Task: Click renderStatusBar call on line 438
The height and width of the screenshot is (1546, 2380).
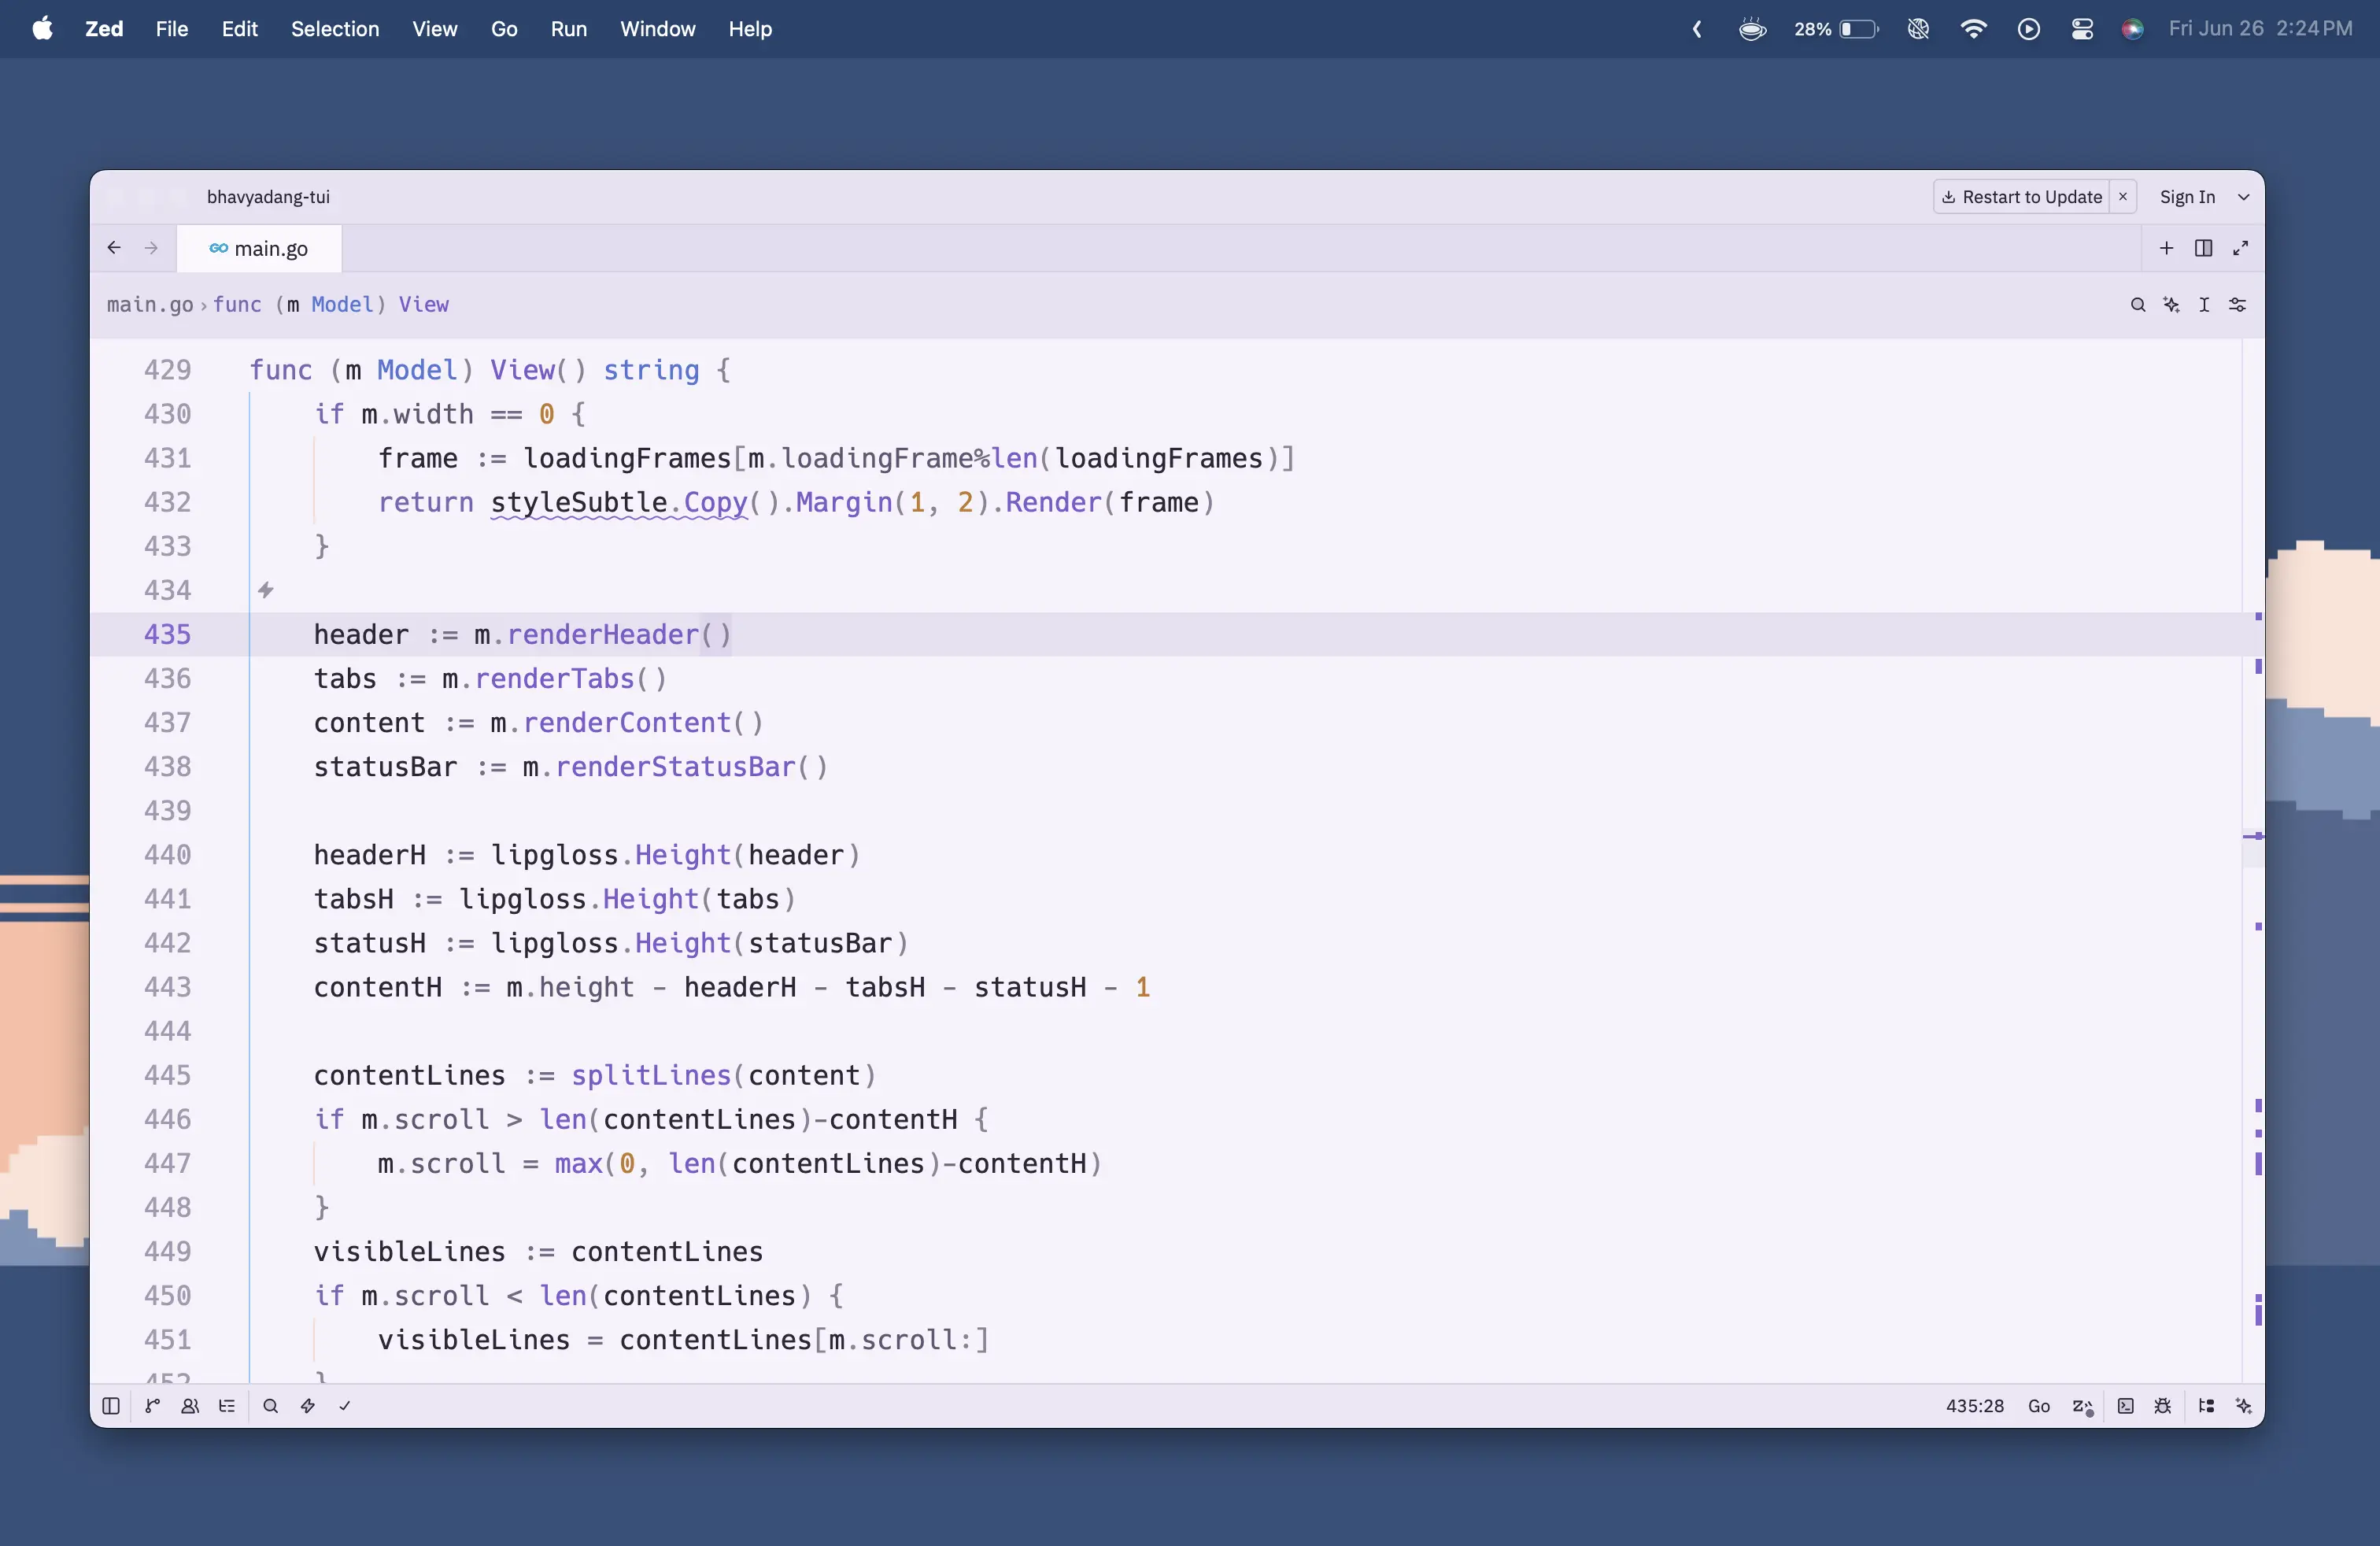Action: 675,767
